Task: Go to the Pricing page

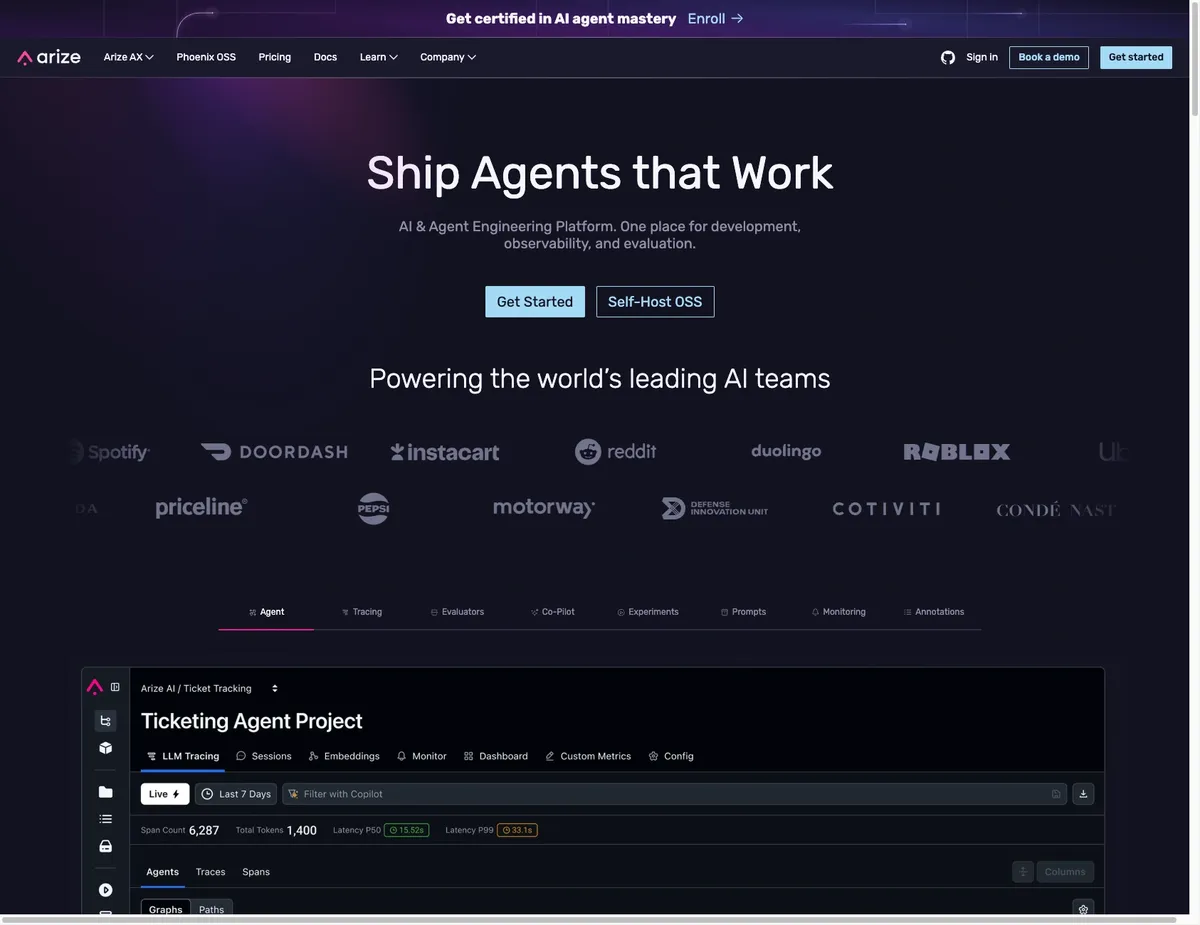Action: pyautogui.click(x=275, y=57)
